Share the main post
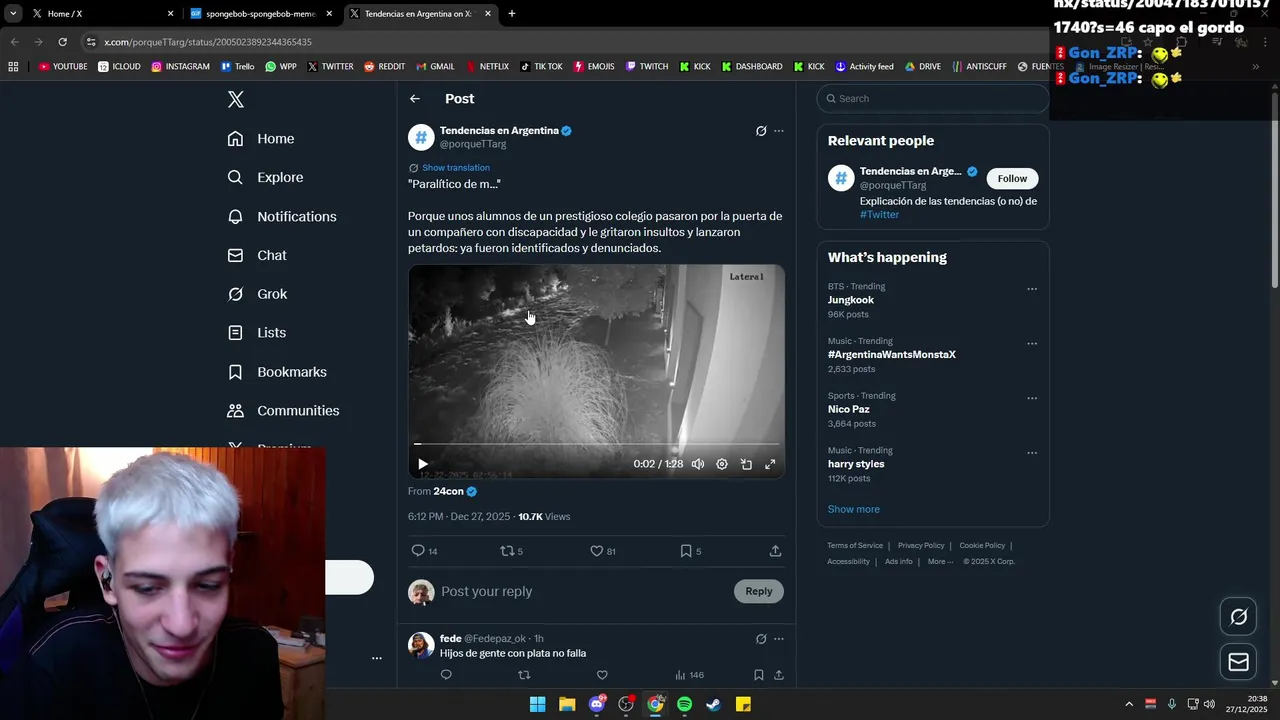Viewport: 1280px width, 720px height. (775, 551)
